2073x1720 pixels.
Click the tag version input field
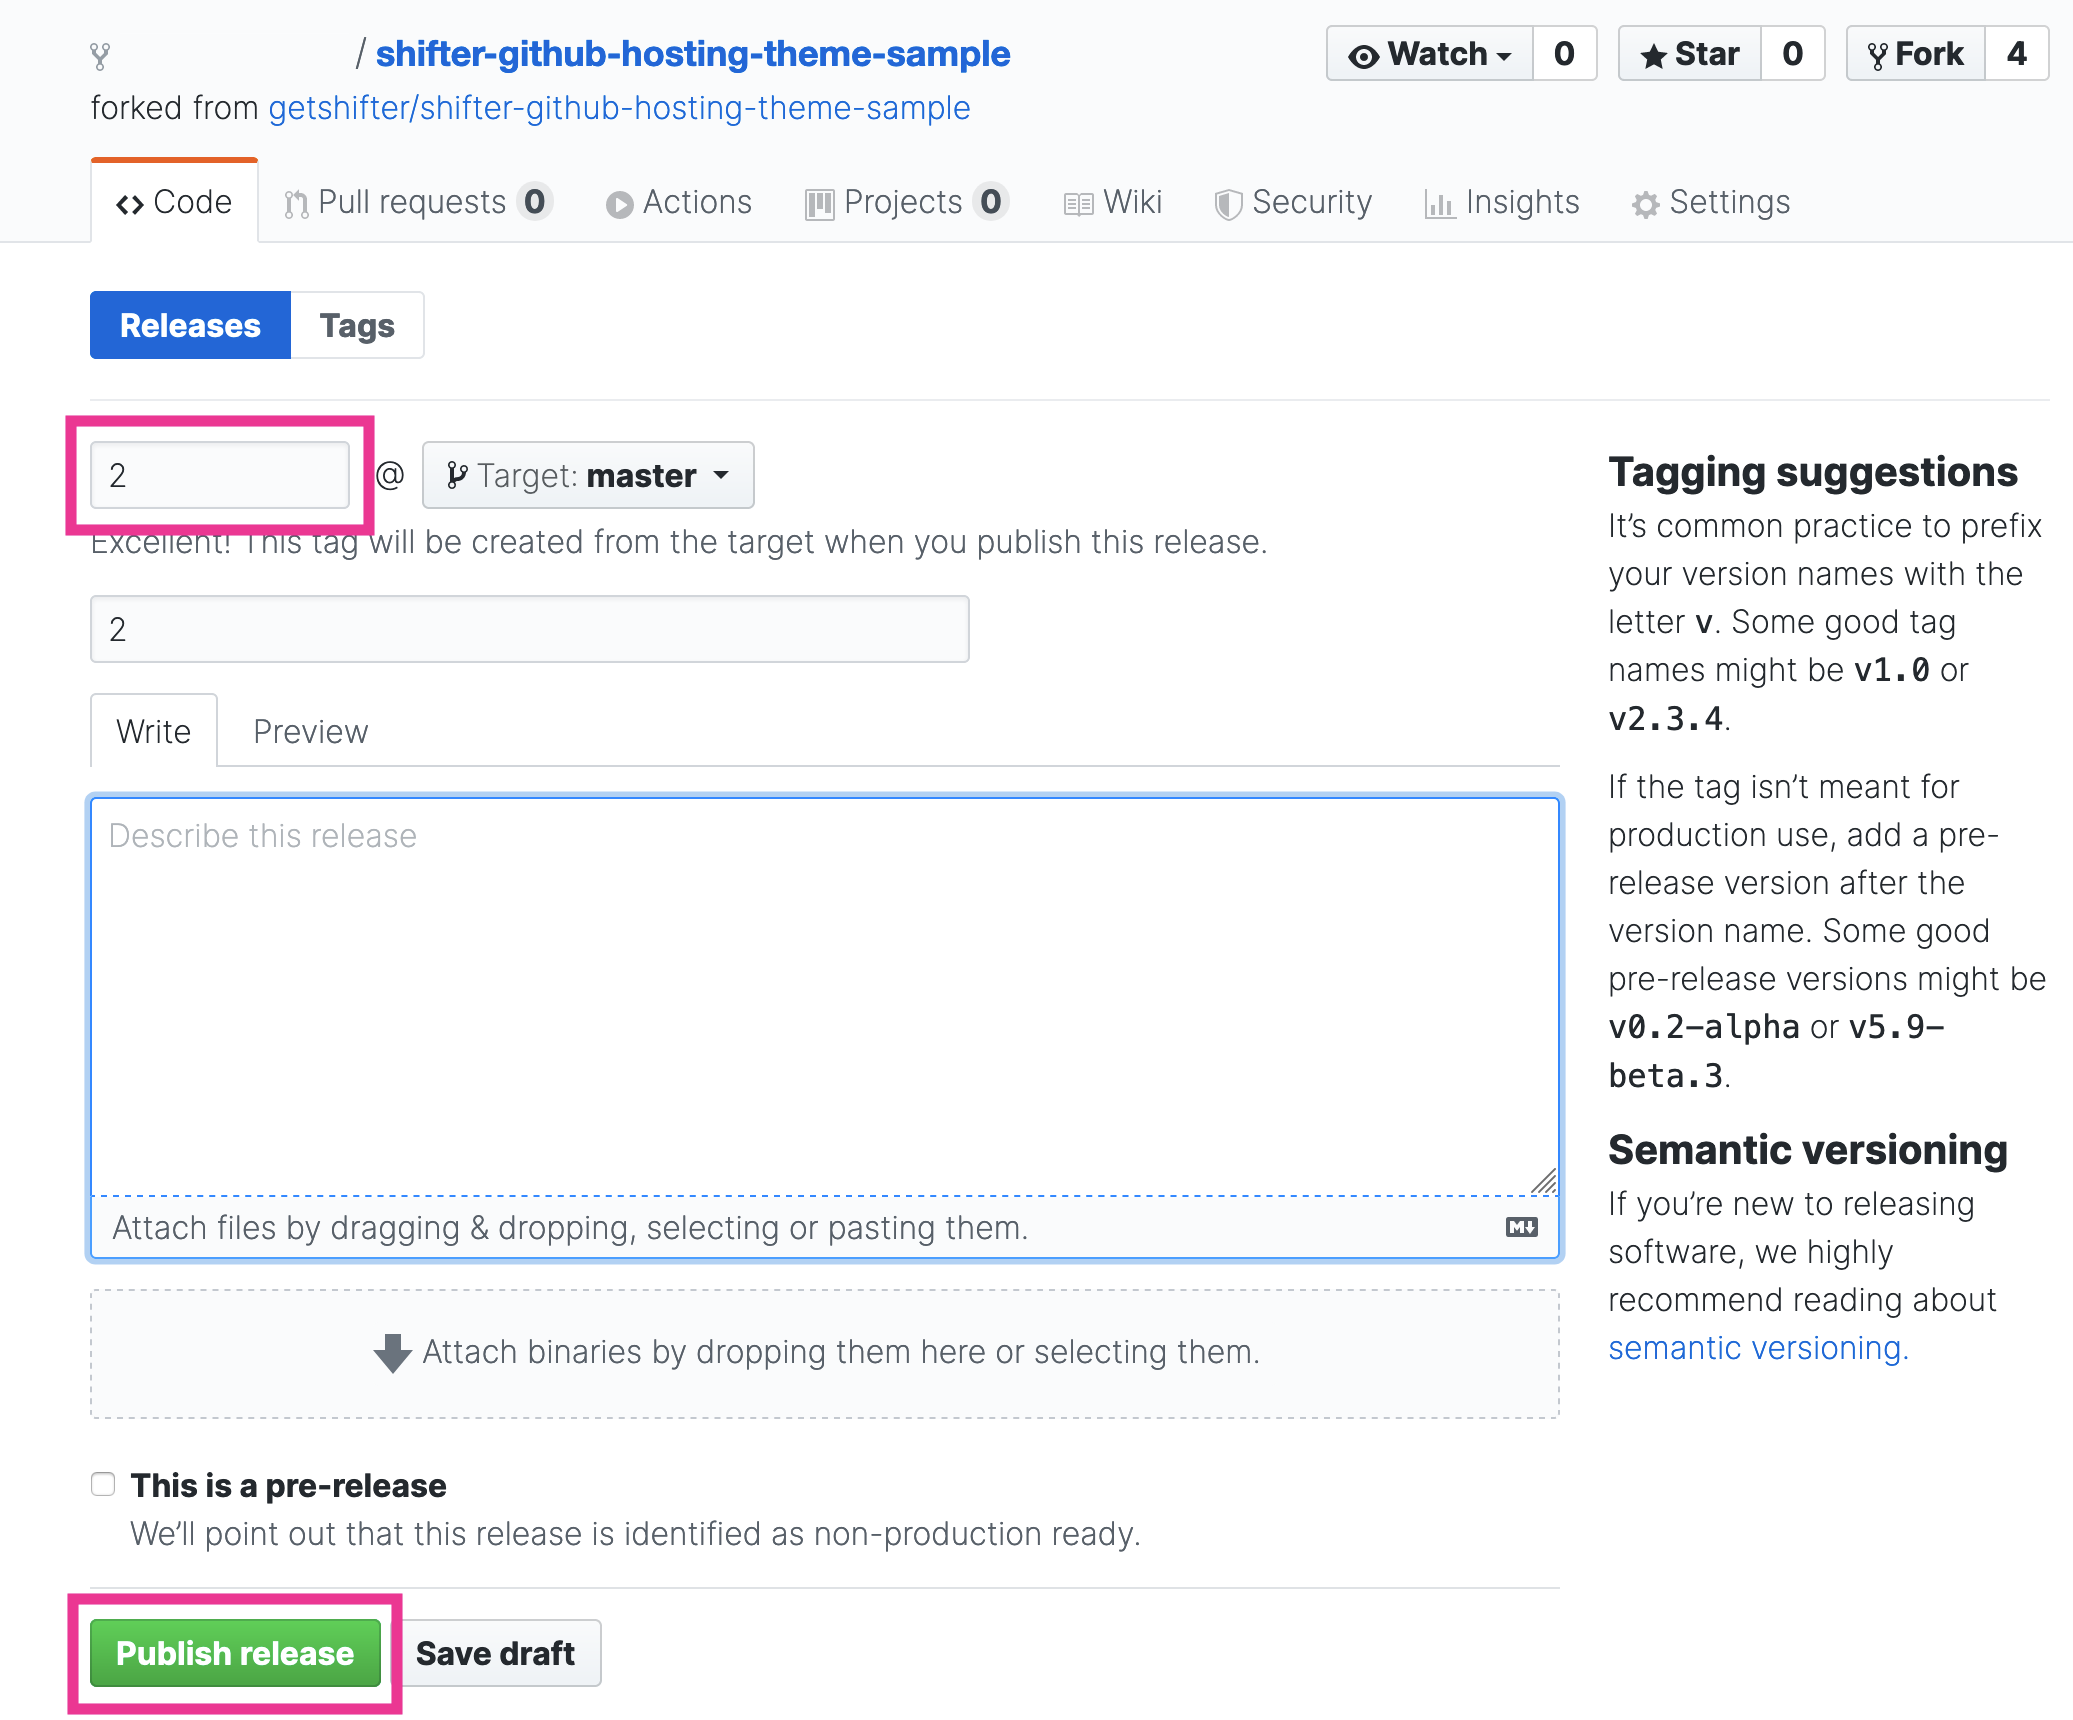(220, 475)
